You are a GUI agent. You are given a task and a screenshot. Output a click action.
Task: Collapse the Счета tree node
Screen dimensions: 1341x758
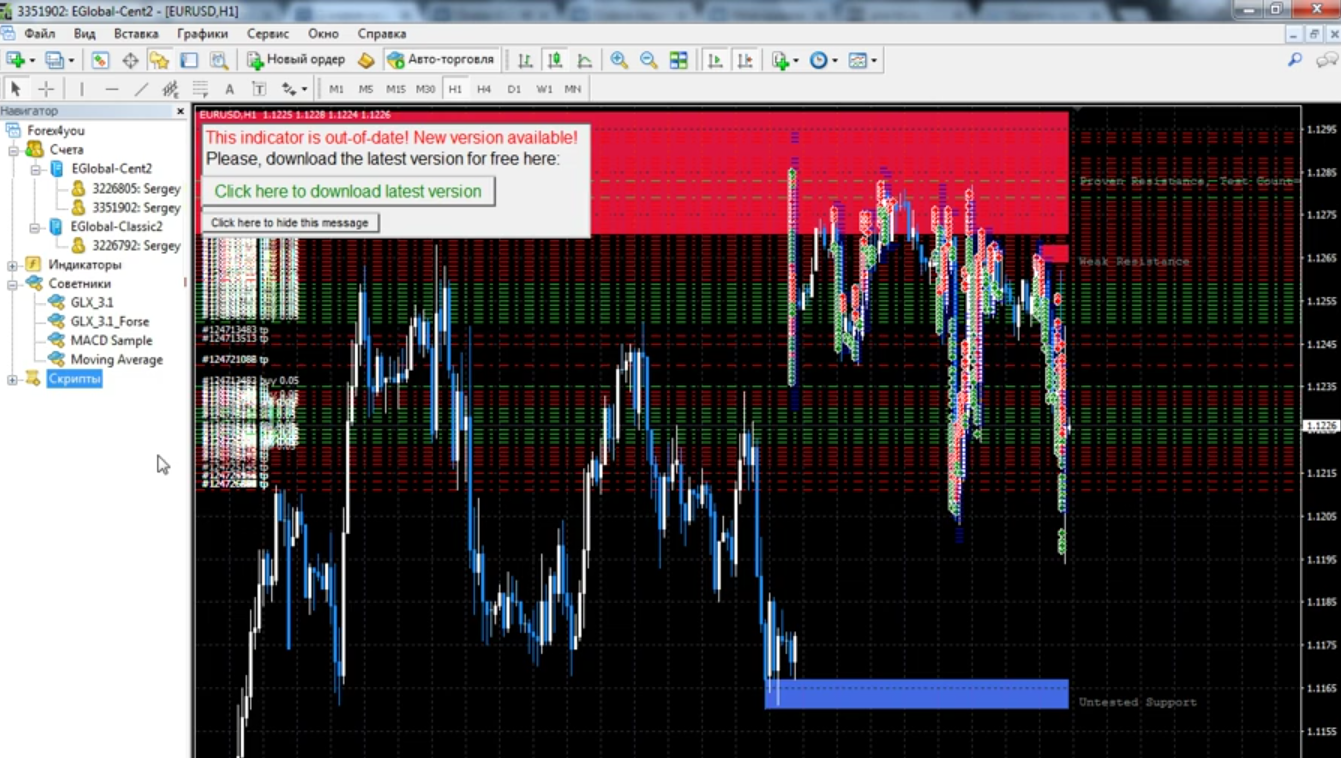(13, 150)
